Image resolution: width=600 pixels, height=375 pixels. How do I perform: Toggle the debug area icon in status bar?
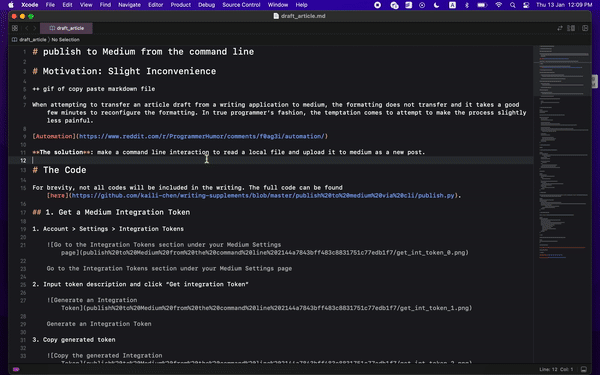tap(584, 369)
